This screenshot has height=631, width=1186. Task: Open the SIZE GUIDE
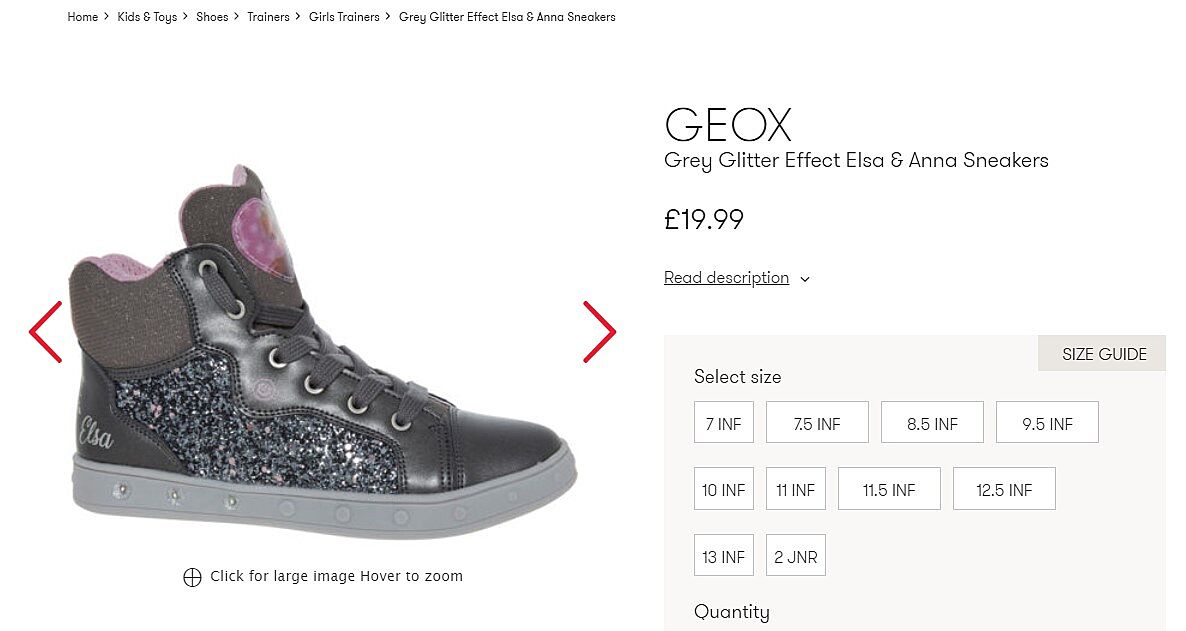point(1103,354)
